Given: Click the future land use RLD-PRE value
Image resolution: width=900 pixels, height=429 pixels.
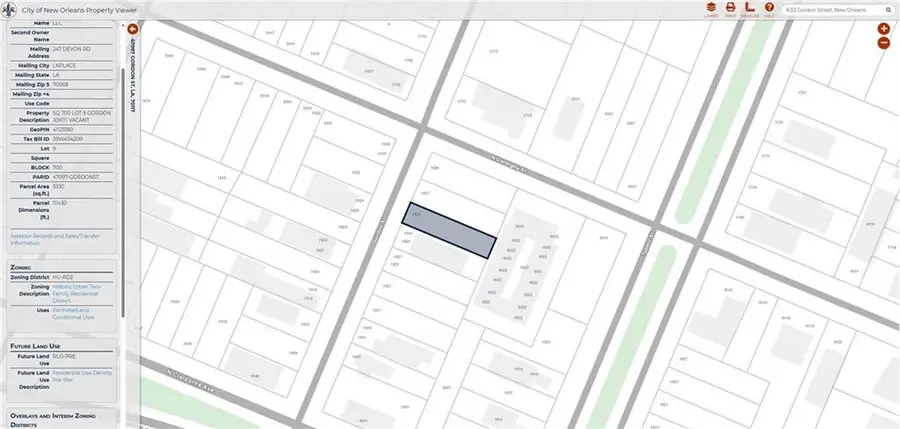Looking at the screenshot, I should tap(64, 357).
